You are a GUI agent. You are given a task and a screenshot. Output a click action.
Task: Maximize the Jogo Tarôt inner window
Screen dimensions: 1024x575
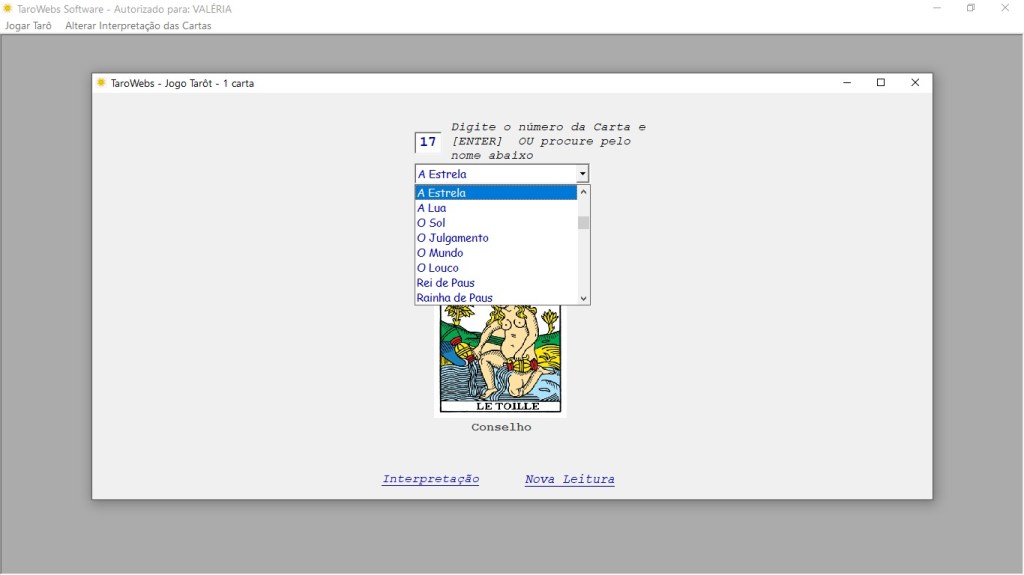point(881,83)
